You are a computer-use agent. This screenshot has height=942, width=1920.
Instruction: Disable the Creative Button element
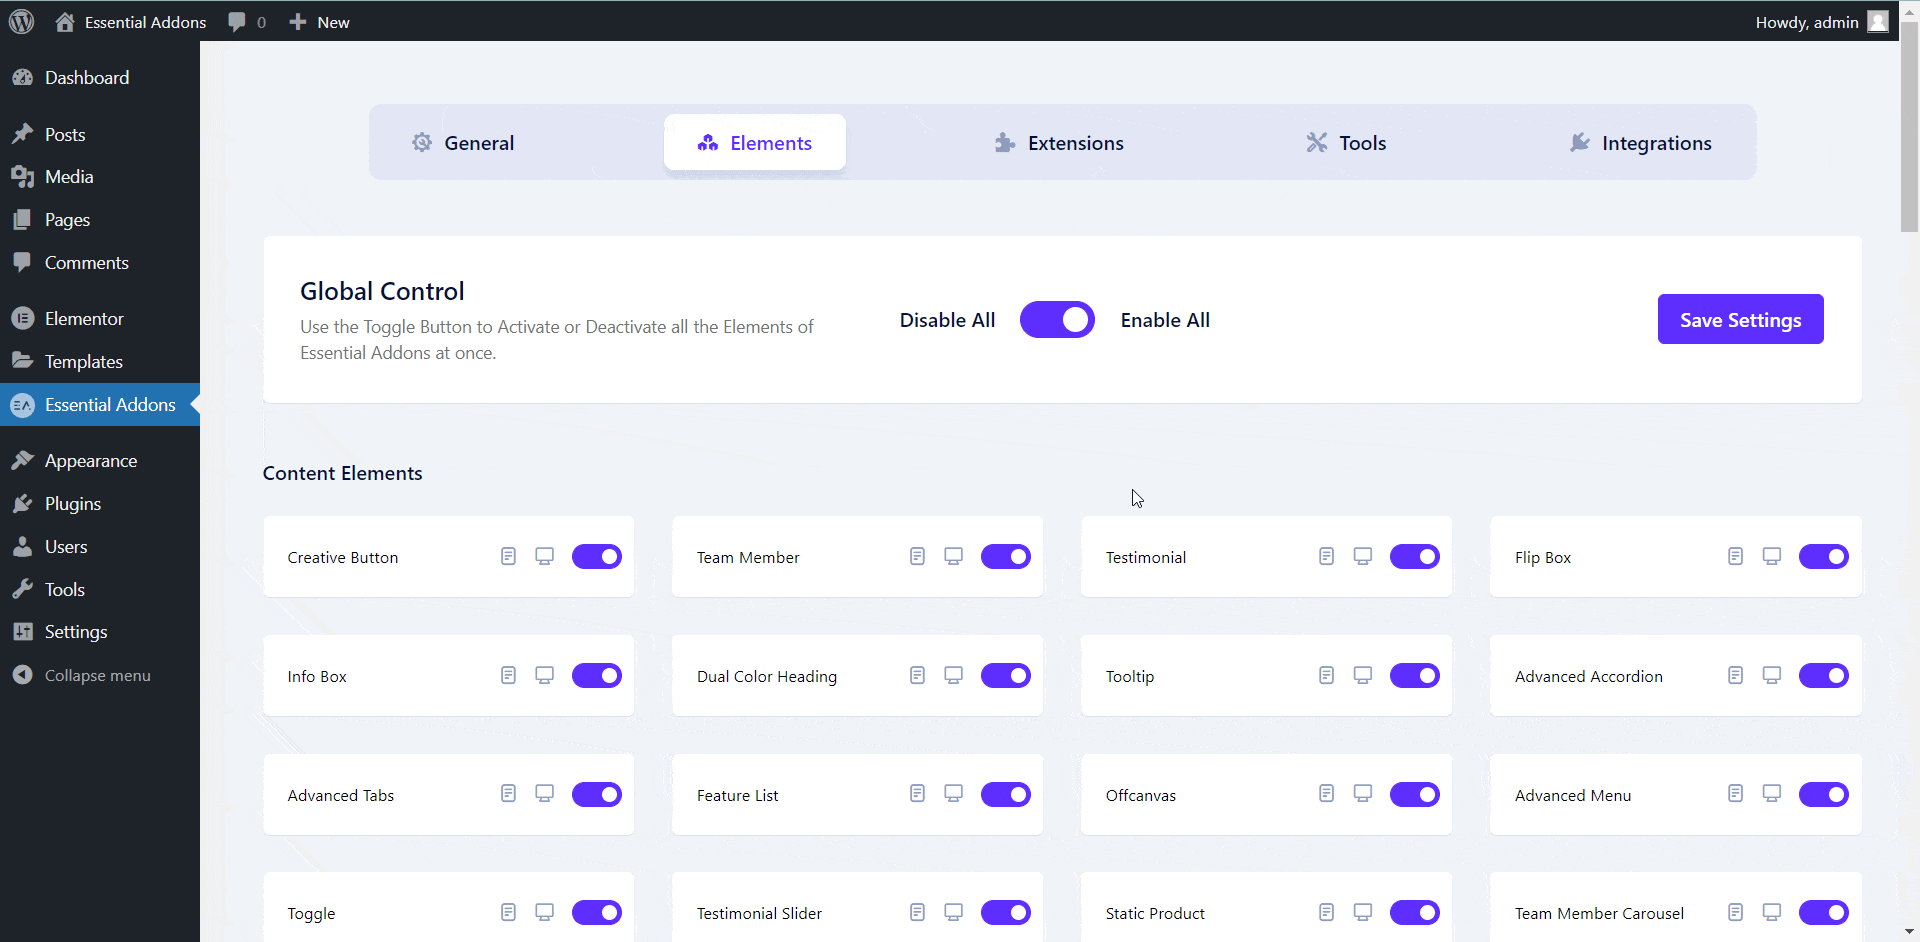pyautogui.click(x=597, y=557)
